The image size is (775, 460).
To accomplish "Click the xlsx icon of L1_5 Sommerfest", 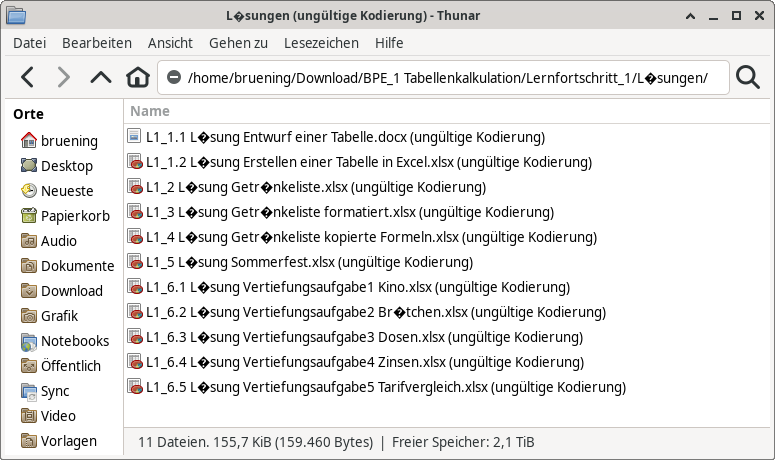I will pyautogui.click(x=135, y=262).
